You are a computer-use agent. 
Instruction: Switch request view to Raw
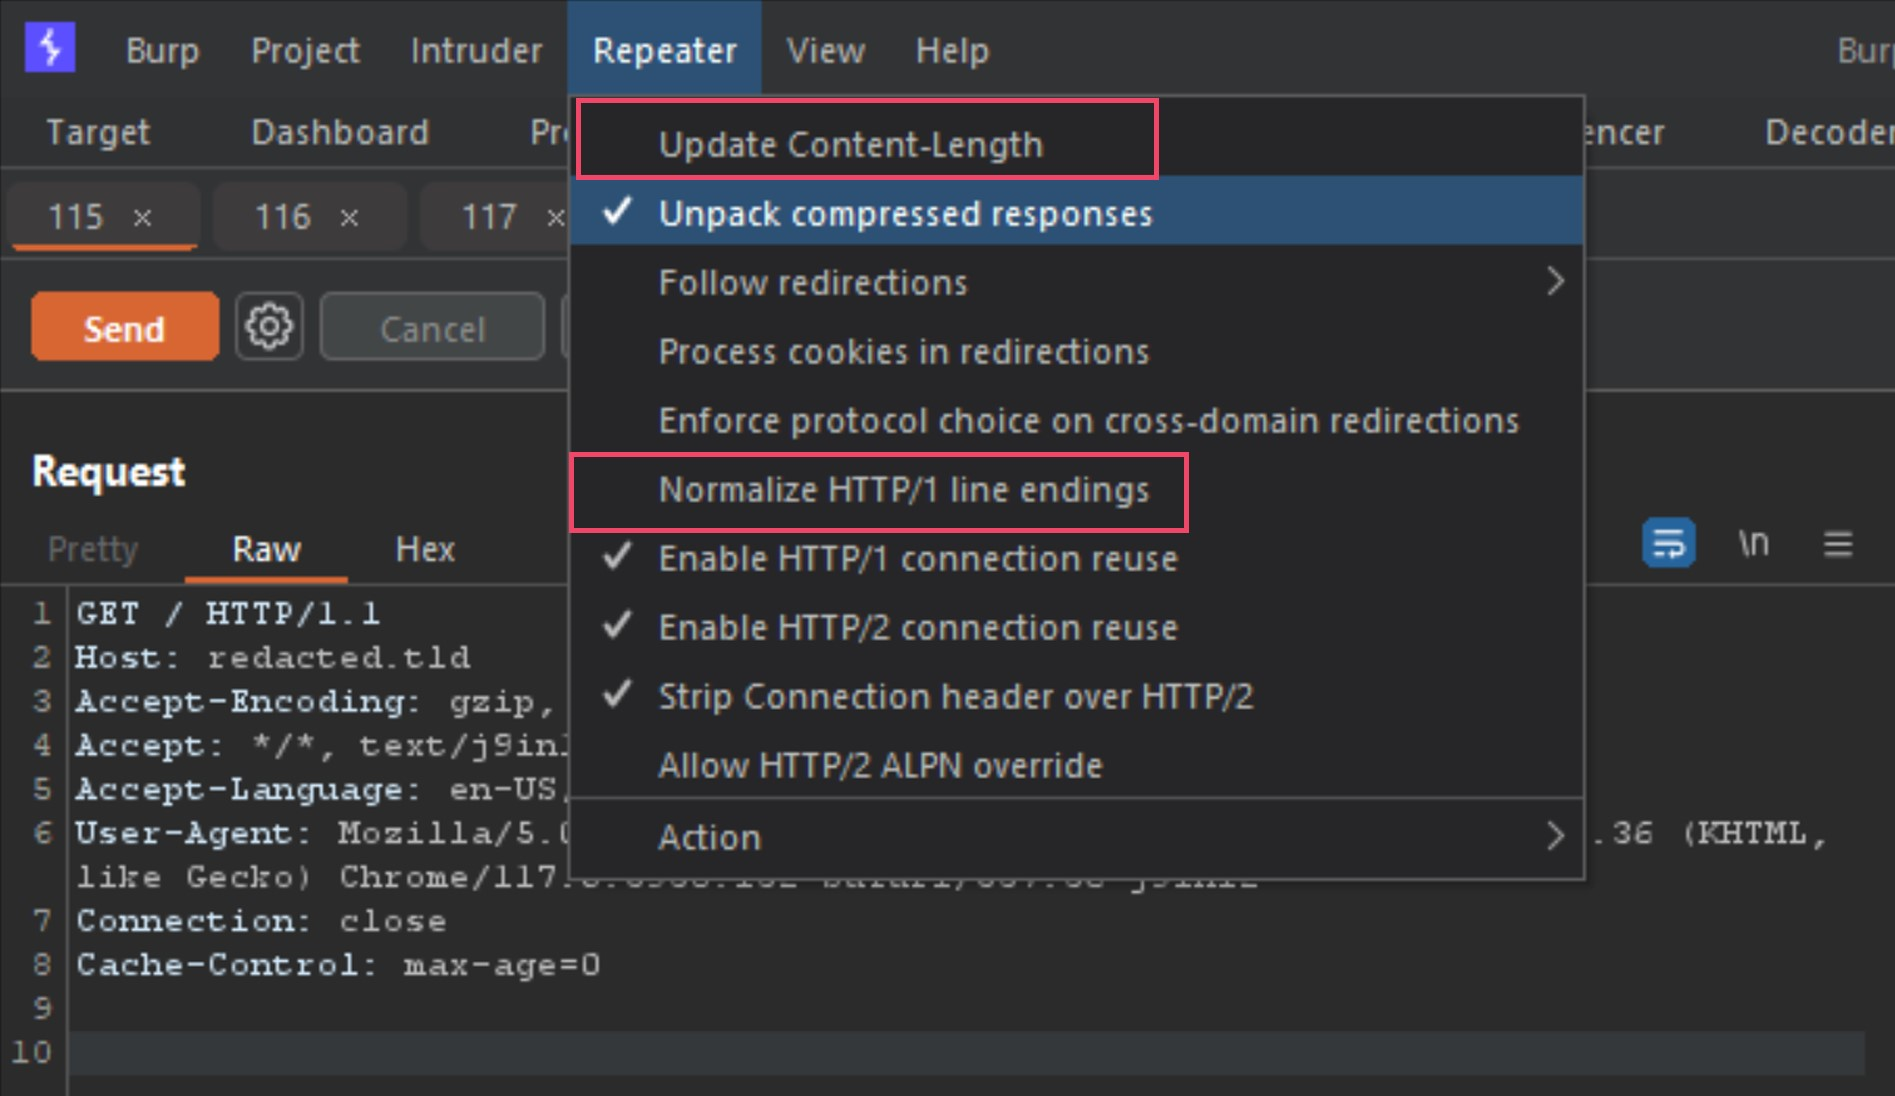coord(266,549)
